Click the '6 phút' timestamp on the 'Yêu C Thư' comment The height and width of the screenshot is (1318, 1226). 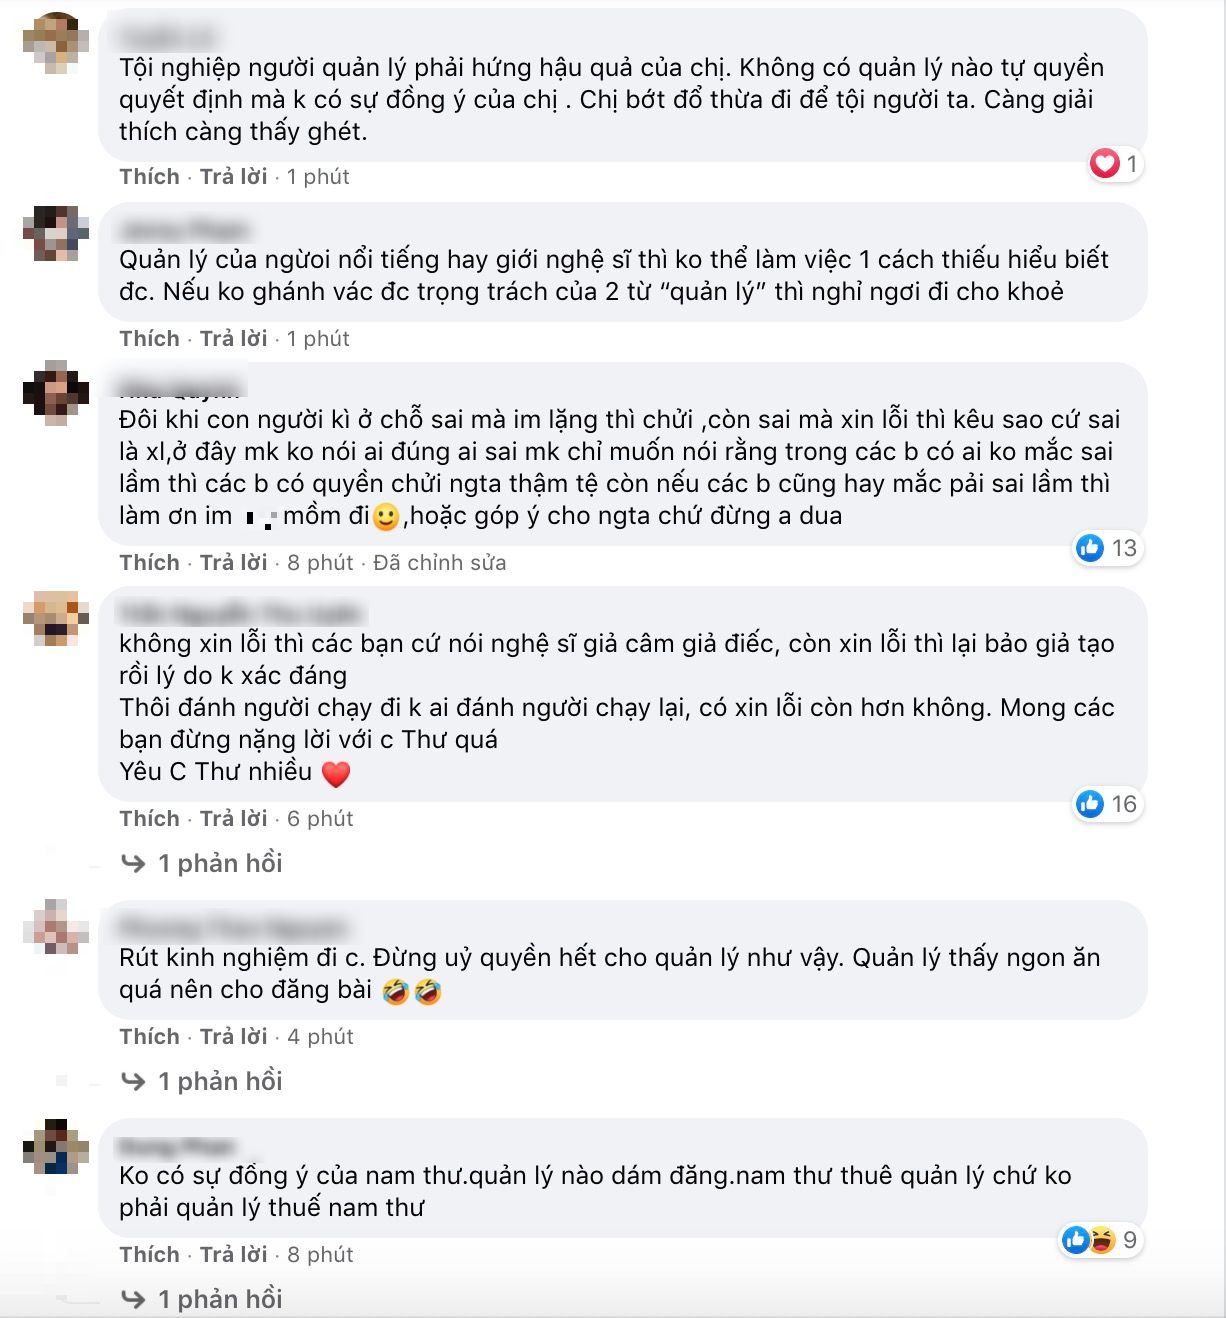320,819
